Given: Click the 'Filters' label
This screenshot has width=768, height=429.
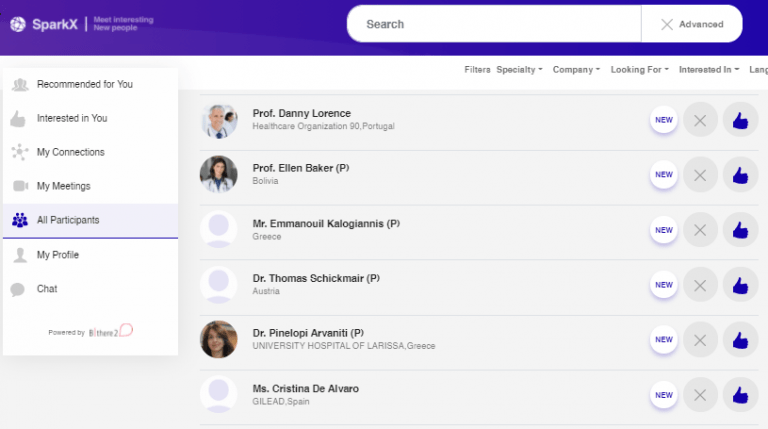Looking at the screenshot, I should click(477, 70).
